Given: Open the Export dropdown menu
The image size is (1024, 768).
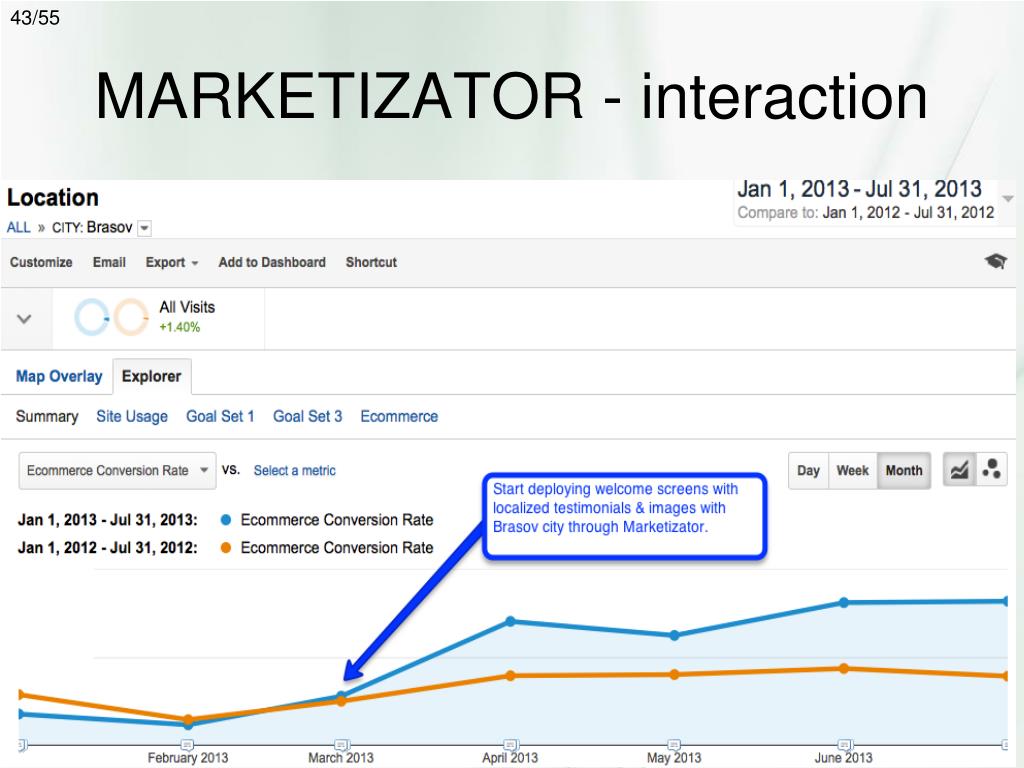Looking at the screenshot, I should 172,262.
